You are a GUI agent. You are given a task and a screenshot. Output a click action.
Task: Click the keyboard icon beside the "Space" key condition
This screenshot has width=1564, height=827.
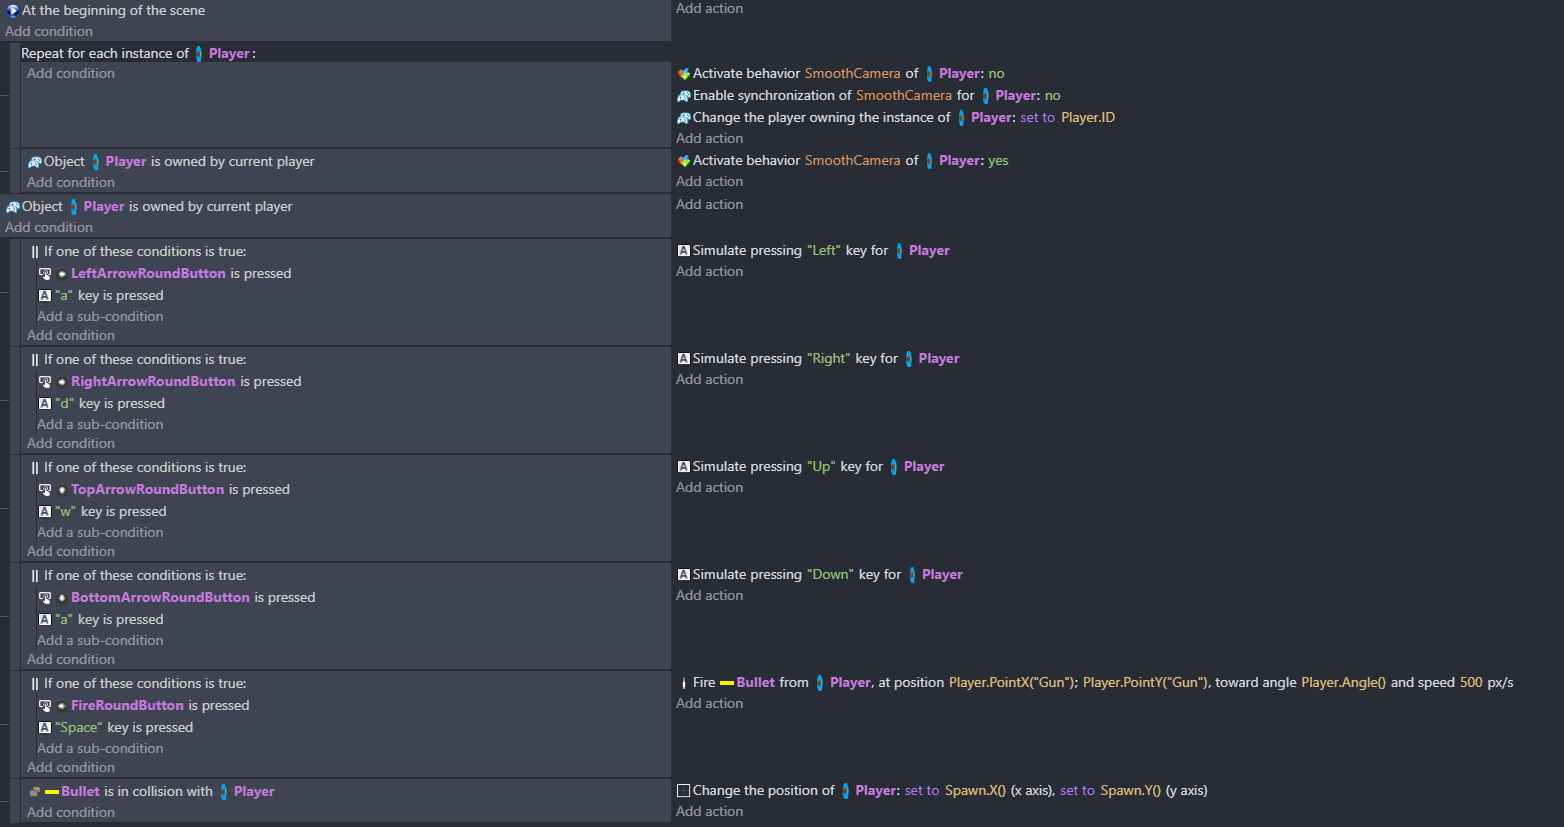[45, 728]
